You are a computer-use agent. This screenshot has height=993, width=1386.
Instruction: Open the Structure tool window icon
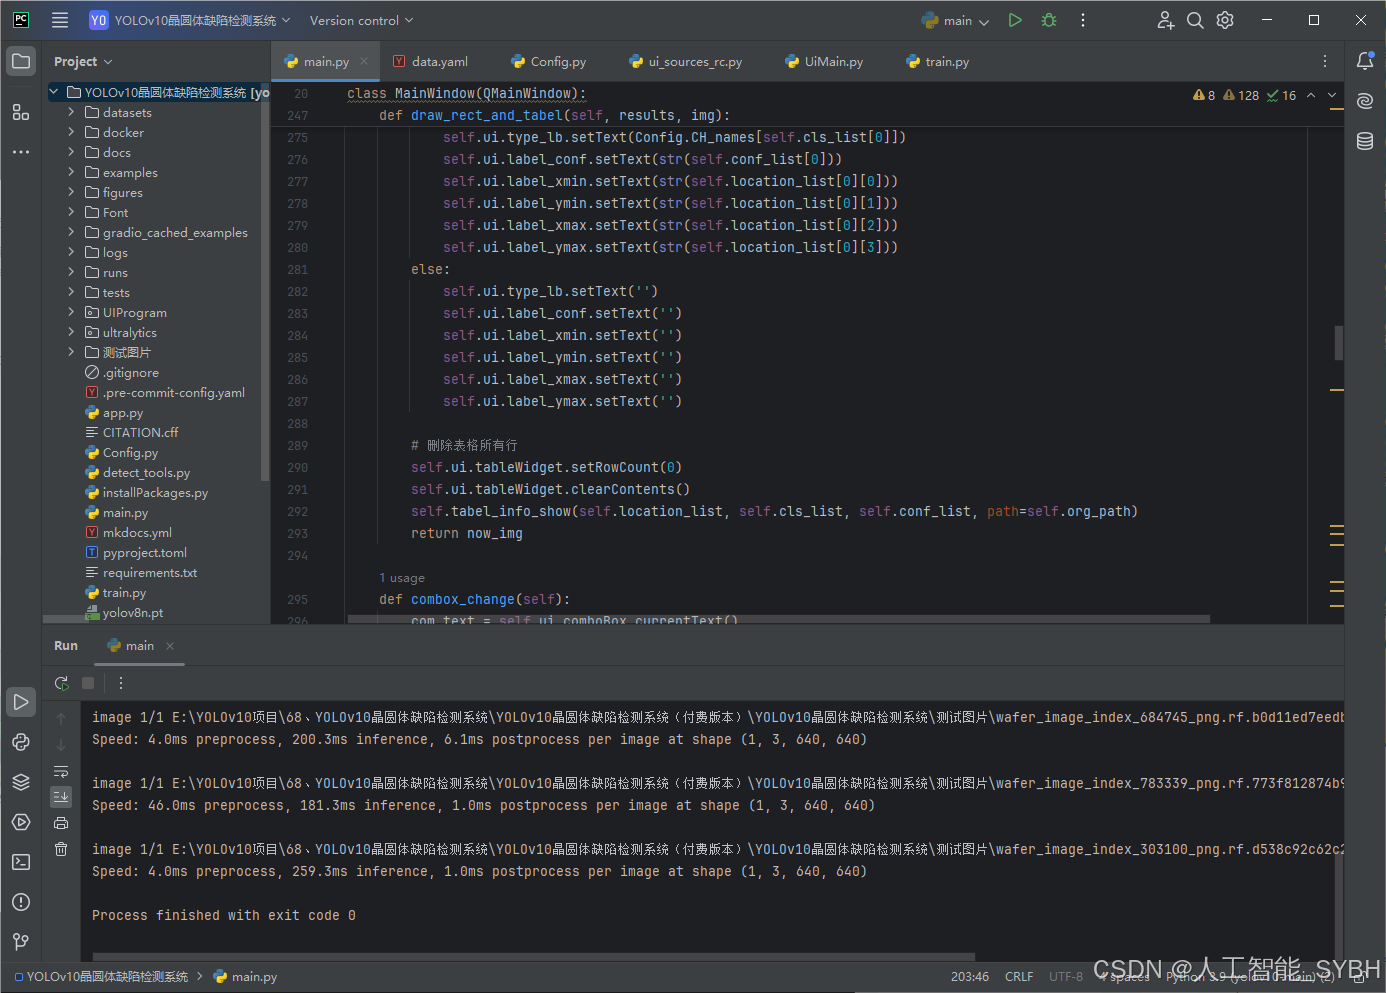coord(21,112)
